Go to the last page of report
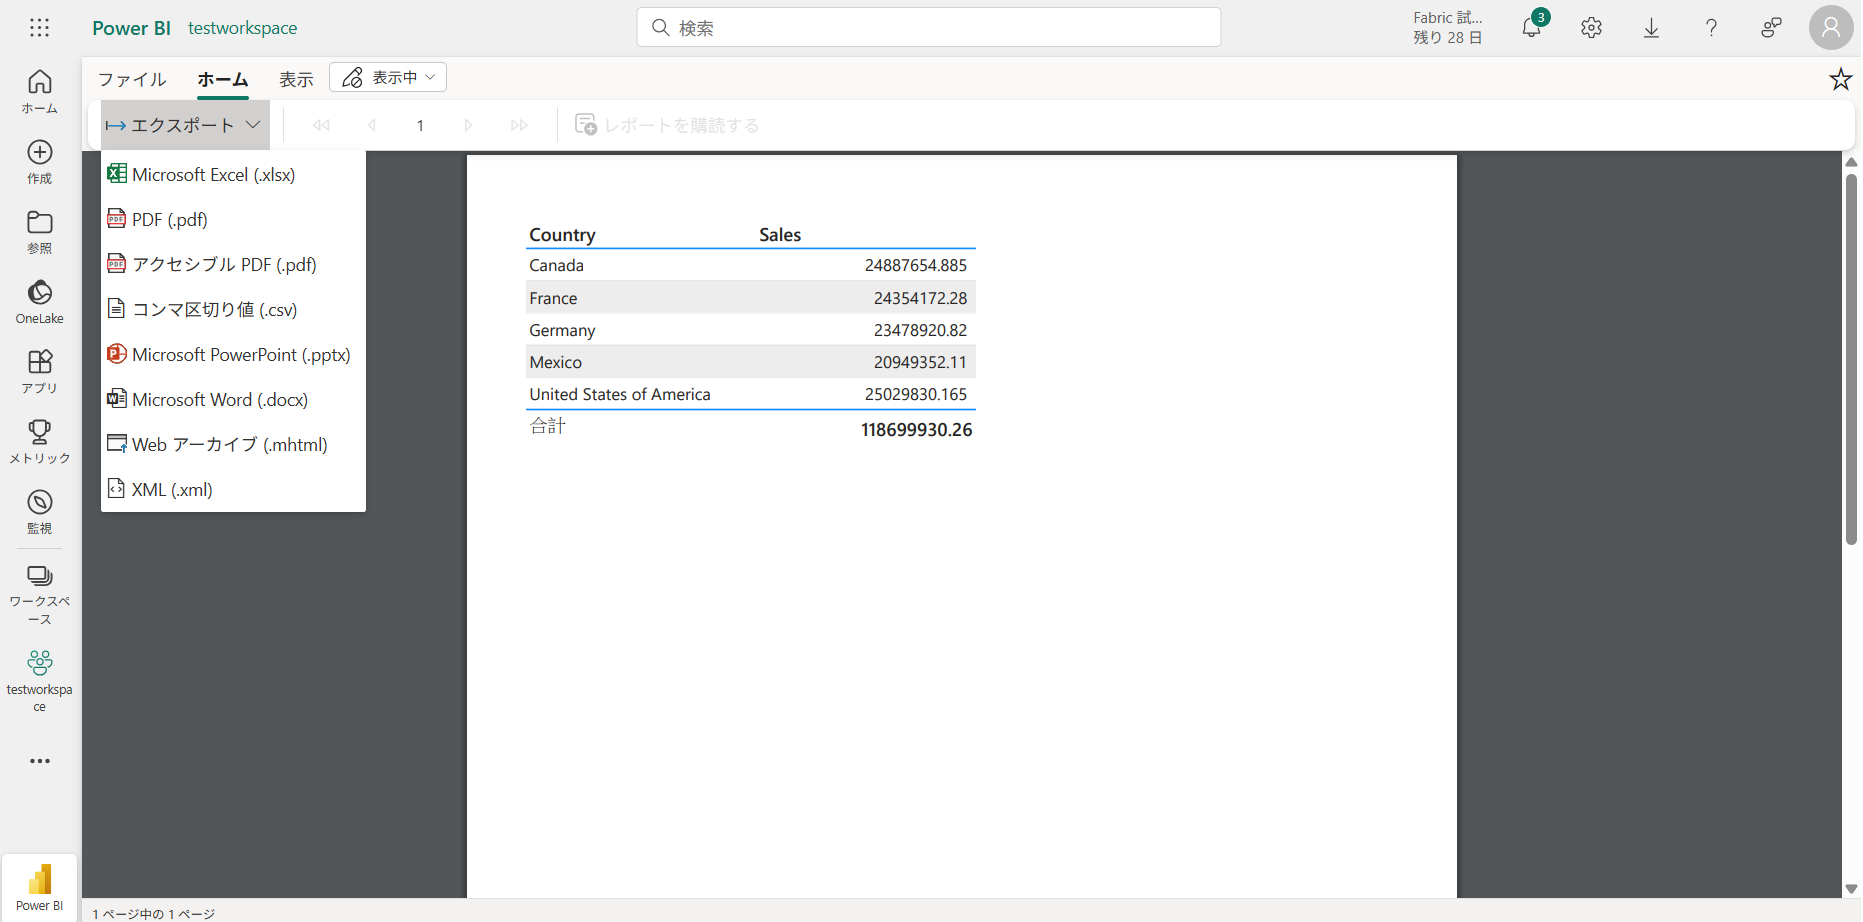1863x922 pixels. pyautogui.click(x=519, y=125)
